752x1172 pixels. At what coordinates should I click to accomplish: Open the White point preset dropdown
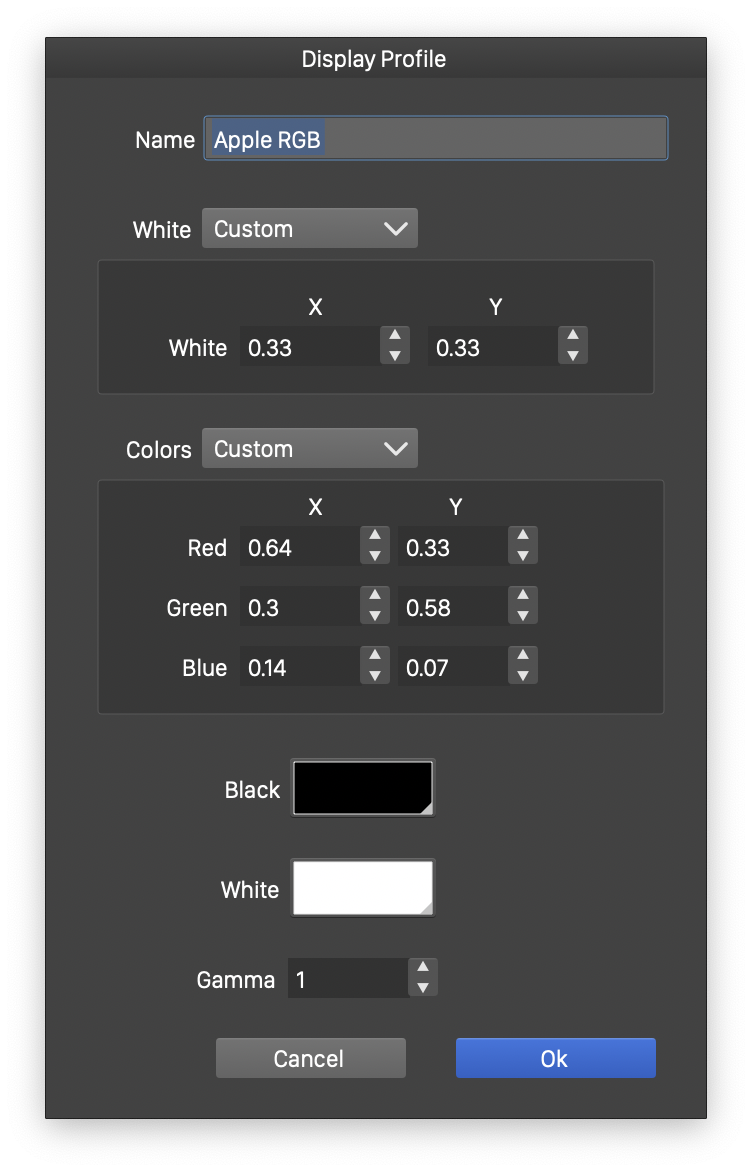pos(310,229)
